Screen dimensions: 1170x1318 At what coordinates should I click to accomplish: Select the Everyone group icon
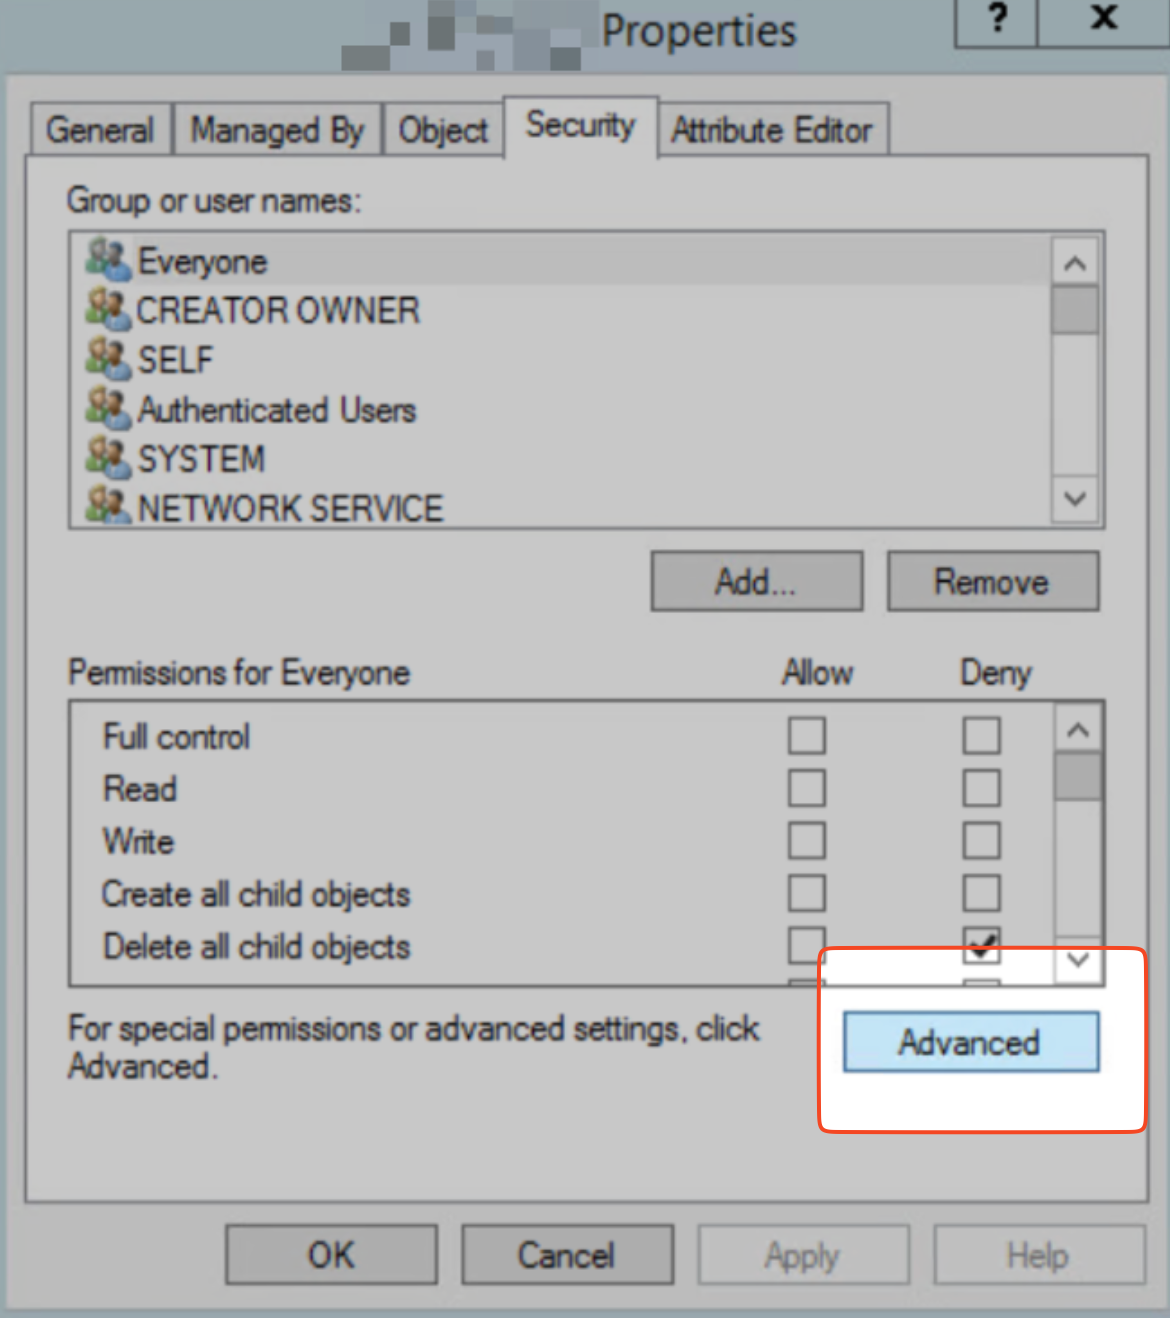point(108,260)
